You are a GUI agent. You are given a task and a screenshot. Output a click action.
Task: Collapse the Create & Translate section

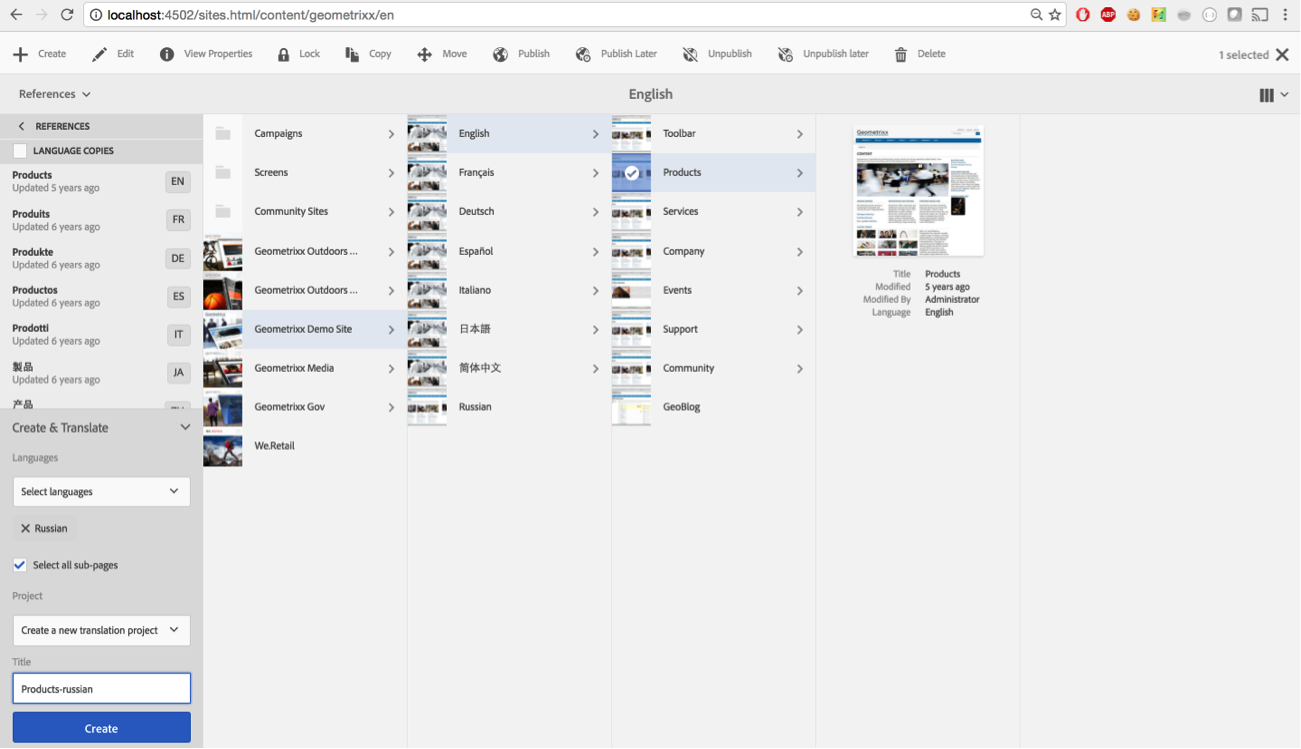pyautogui.click(x=185, y=428)
